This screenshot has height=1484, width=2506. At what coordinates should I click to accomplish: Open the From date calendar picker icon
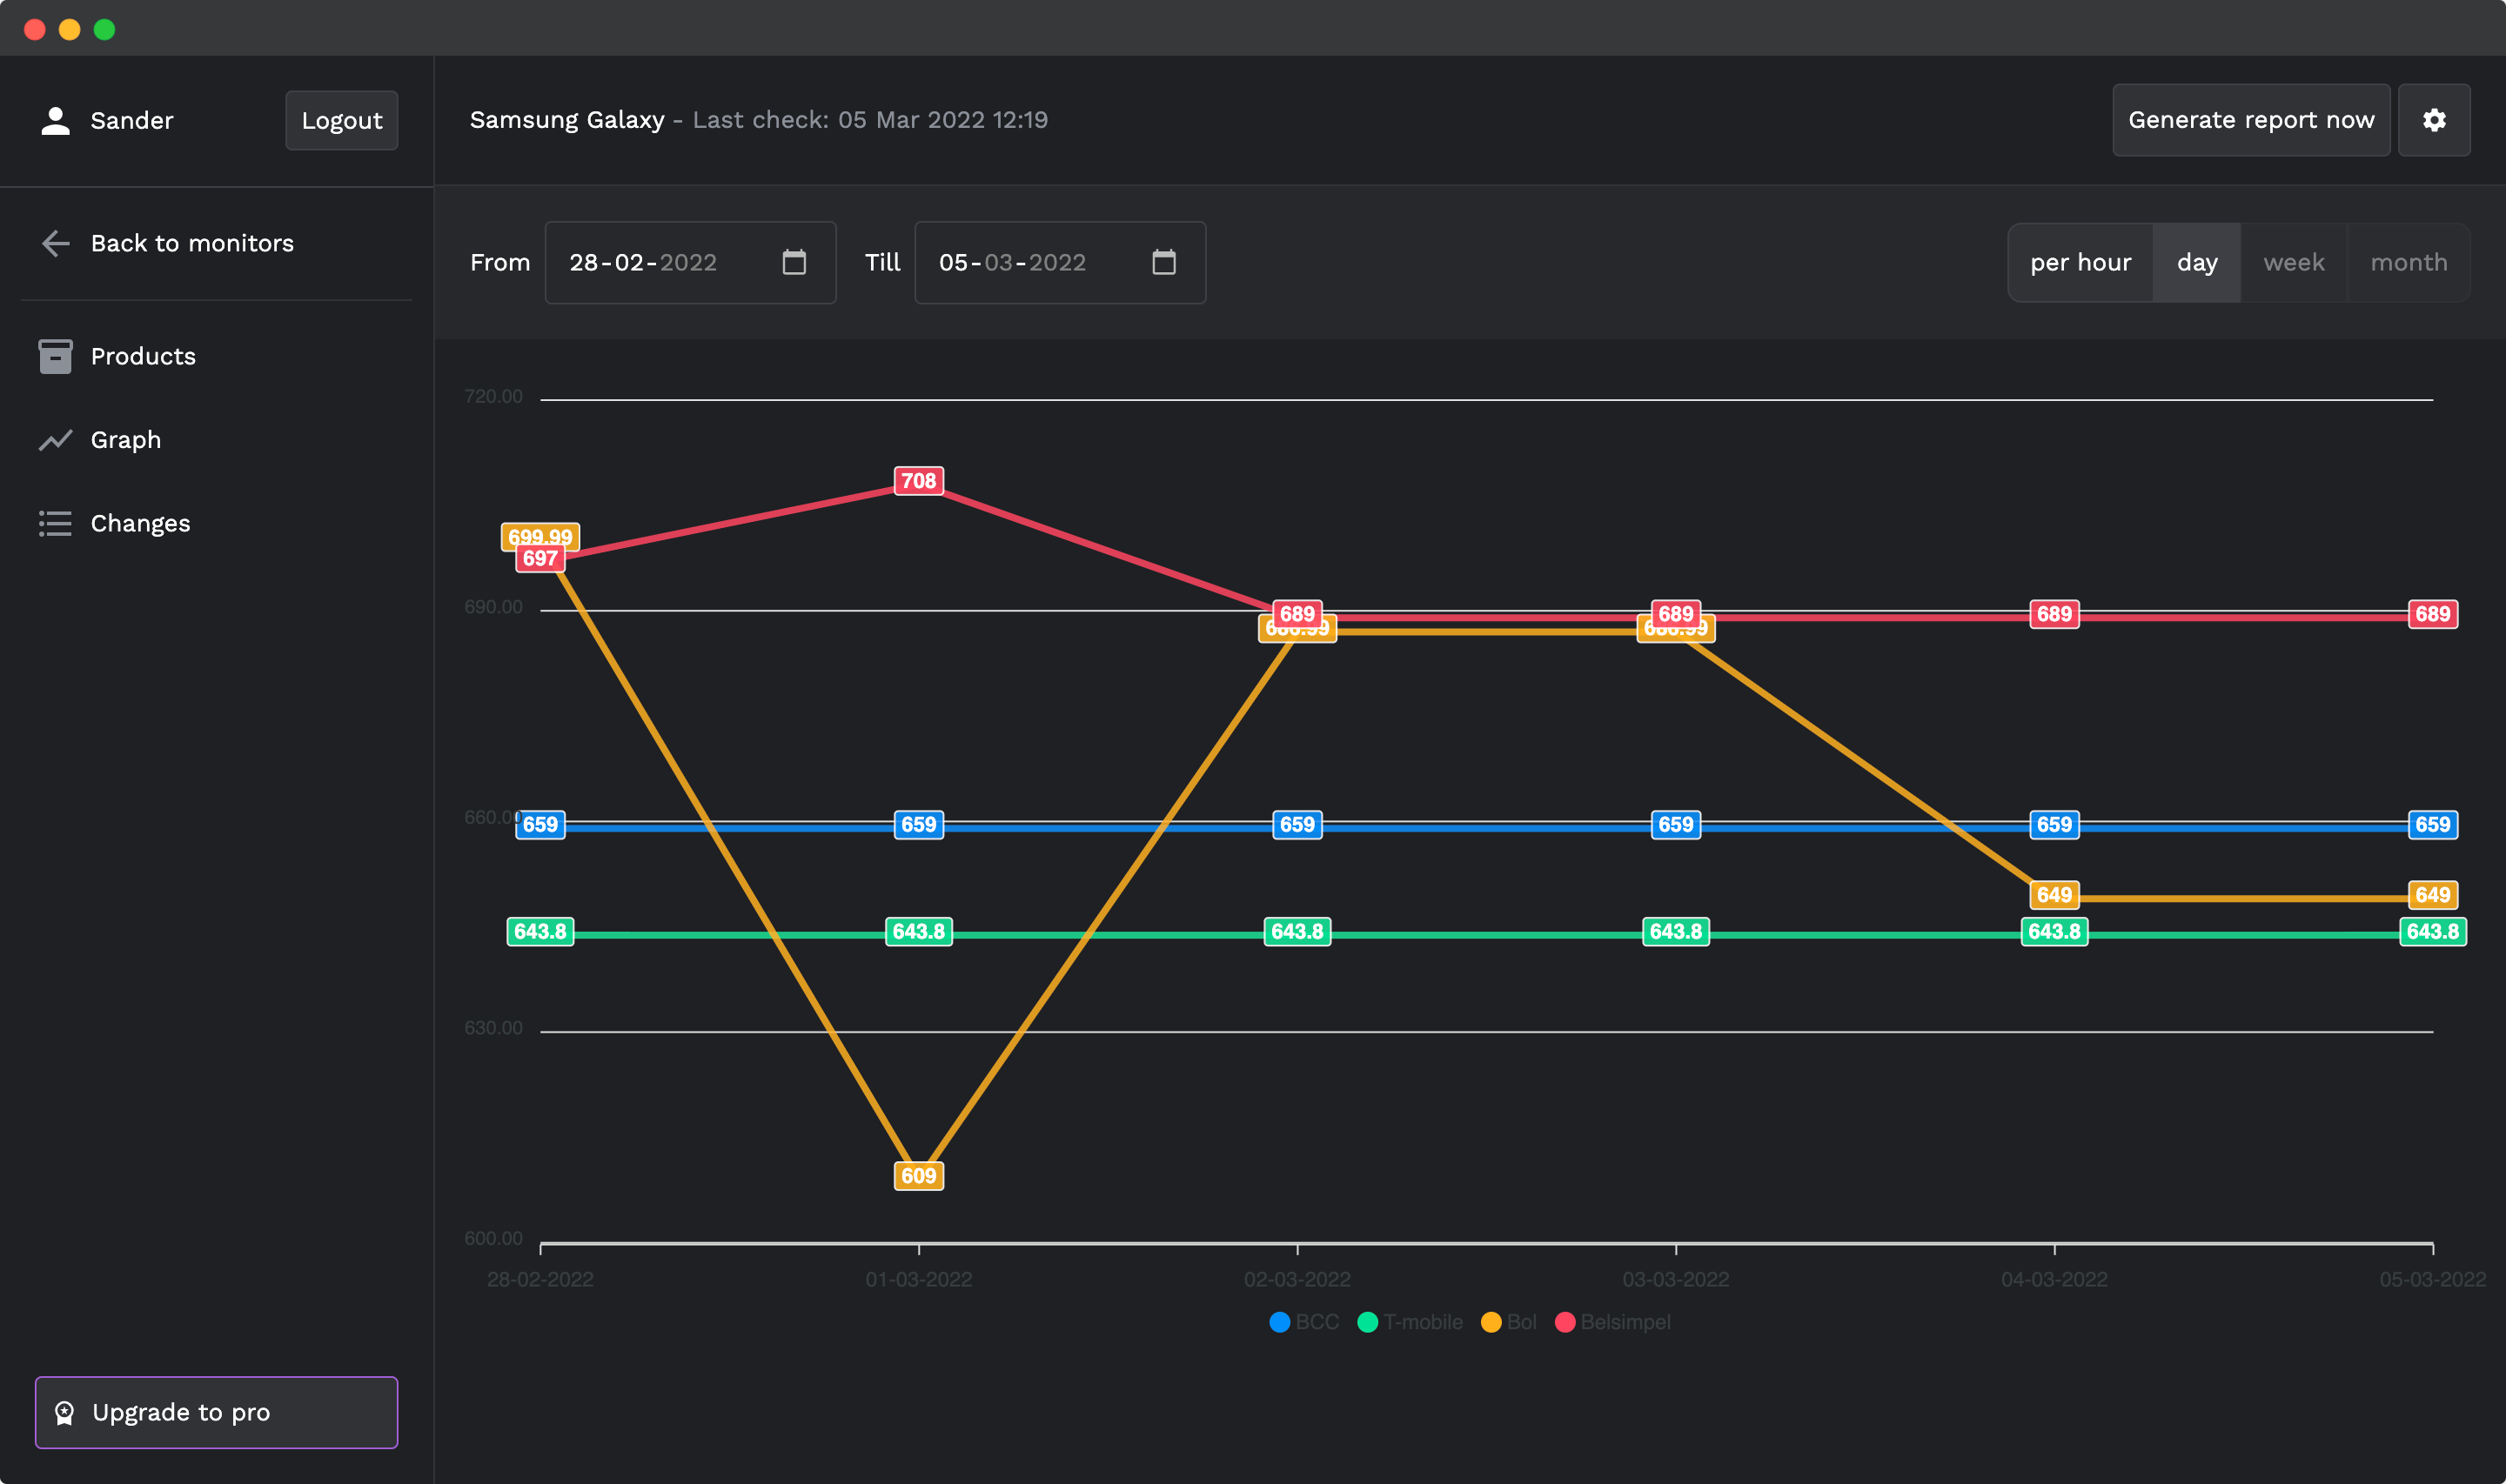794,262
